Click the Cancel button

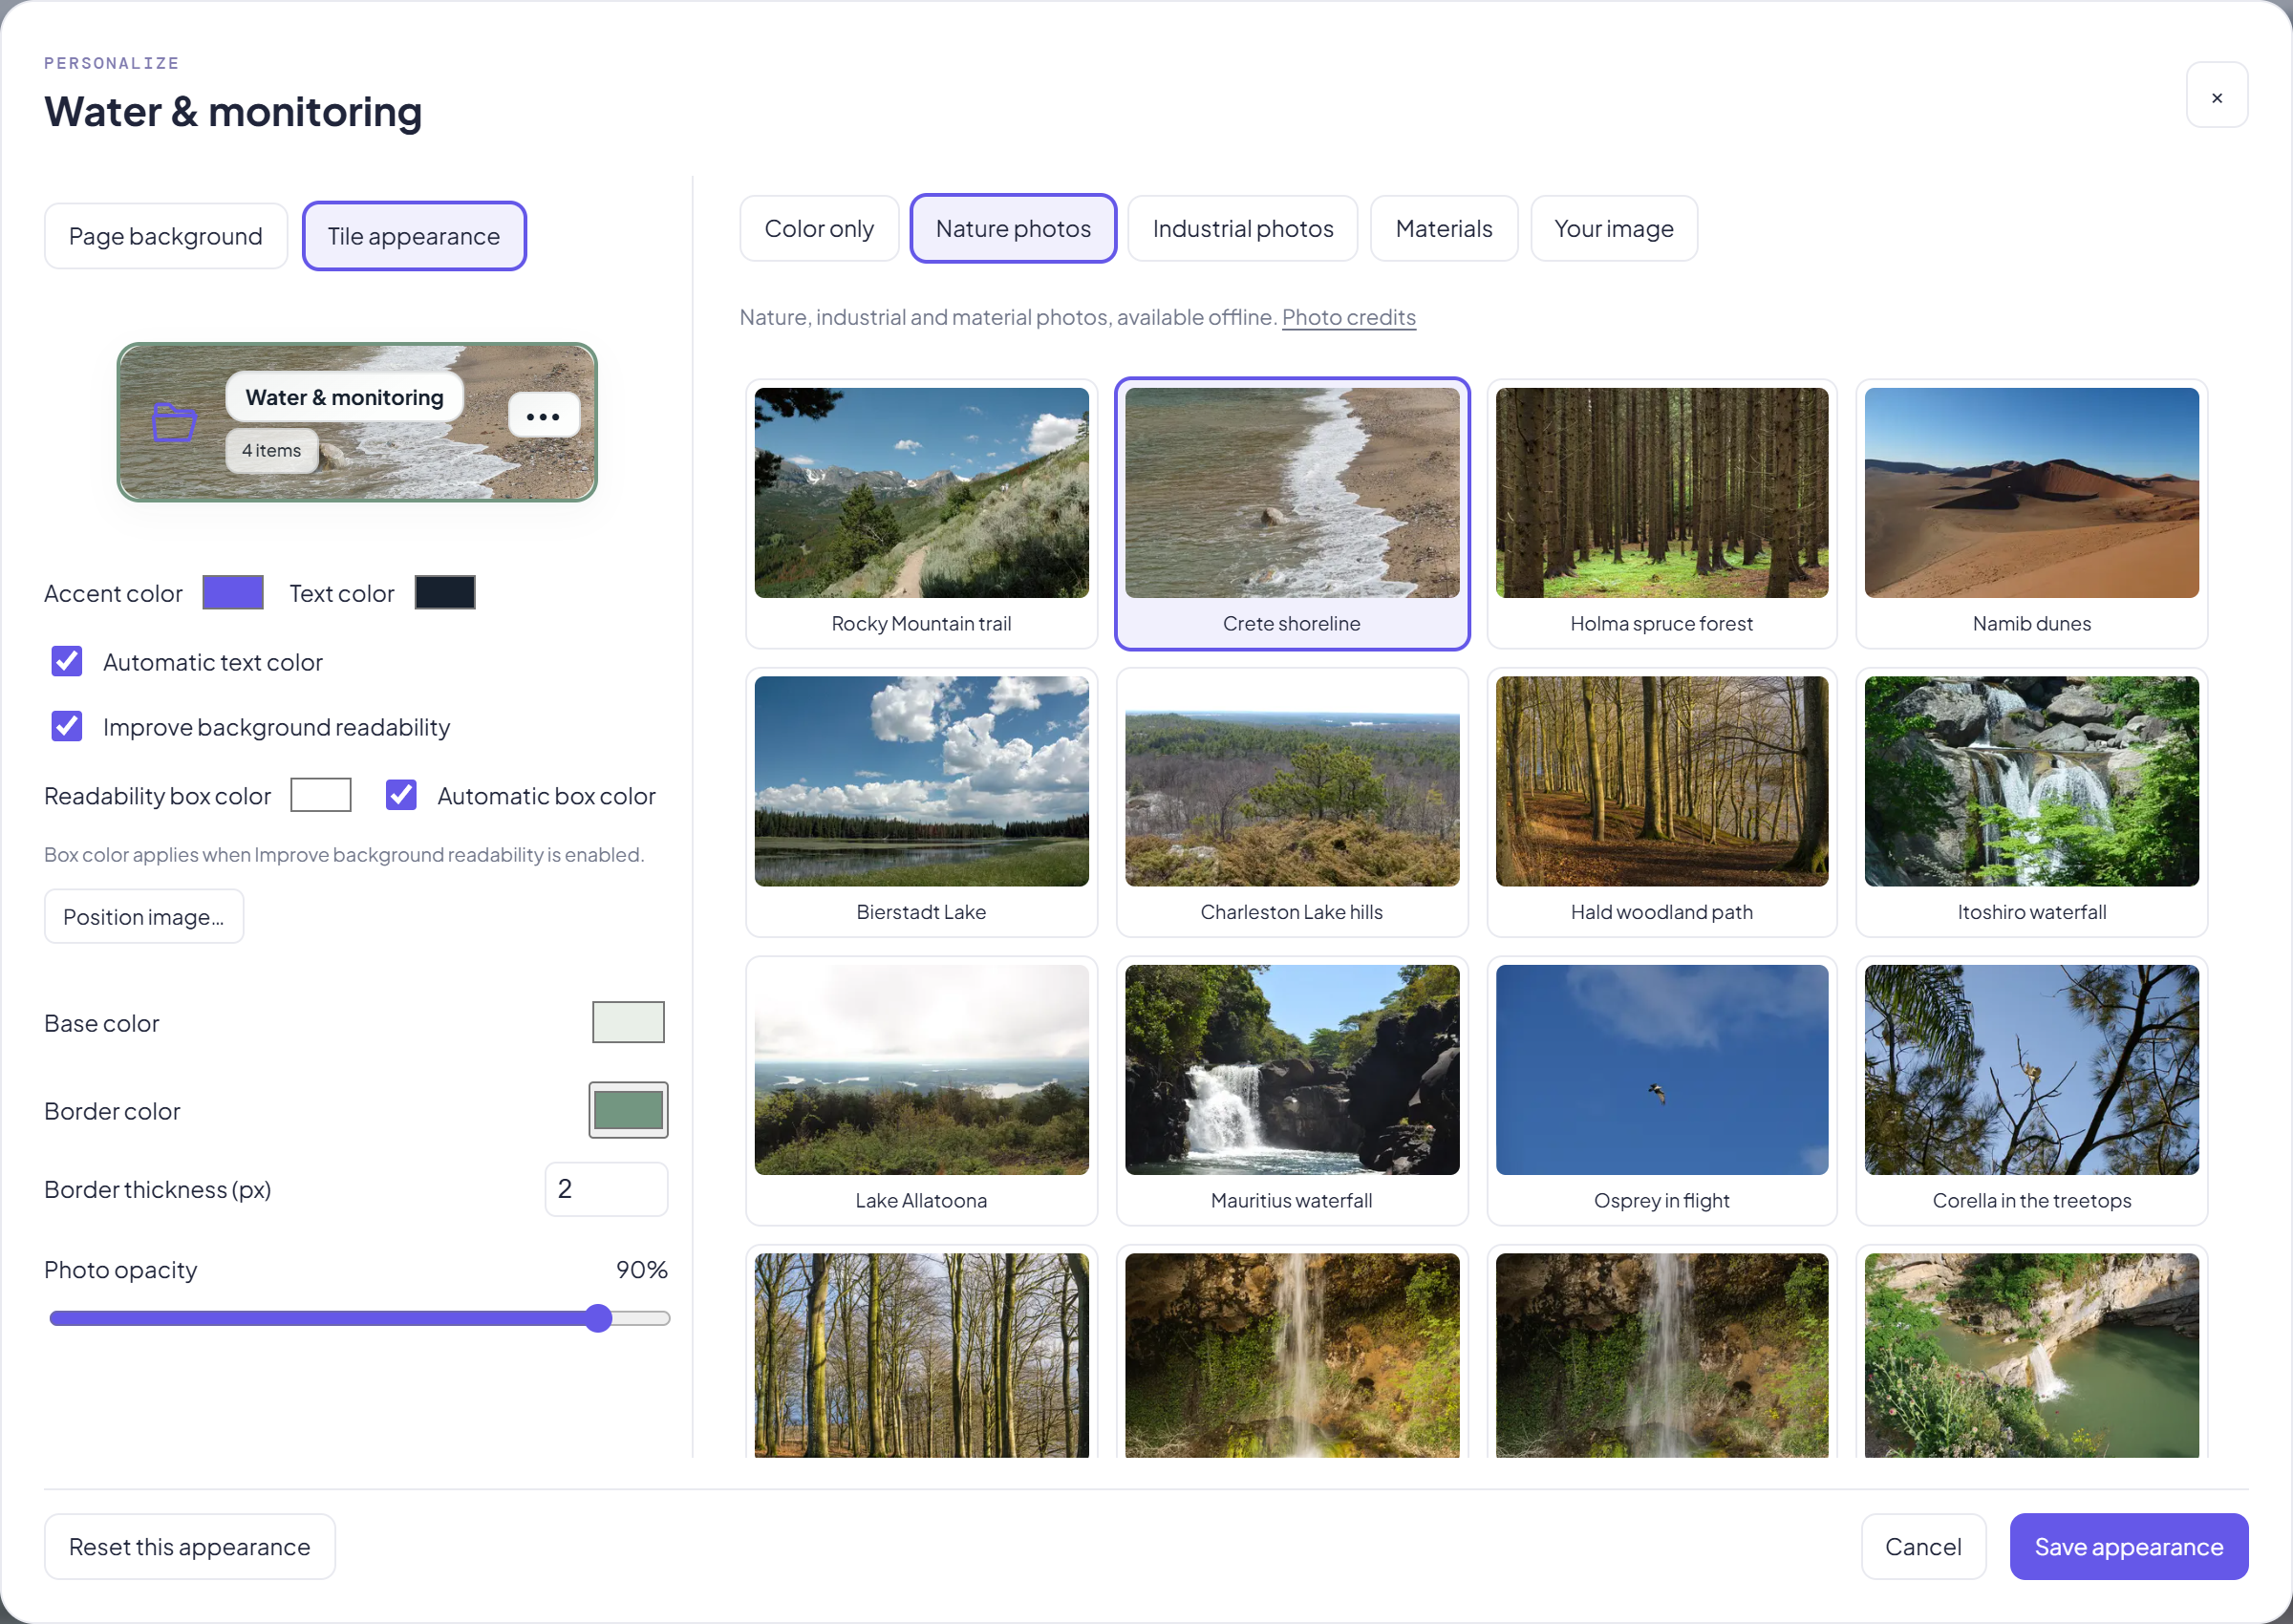tap(1923, 1546)
